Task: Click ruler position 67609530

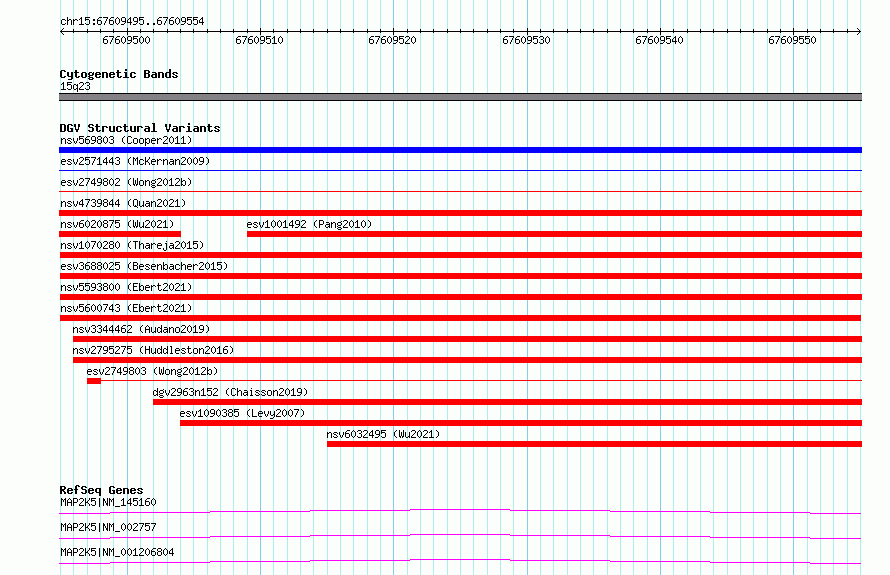Action: [x=526, y=40]
